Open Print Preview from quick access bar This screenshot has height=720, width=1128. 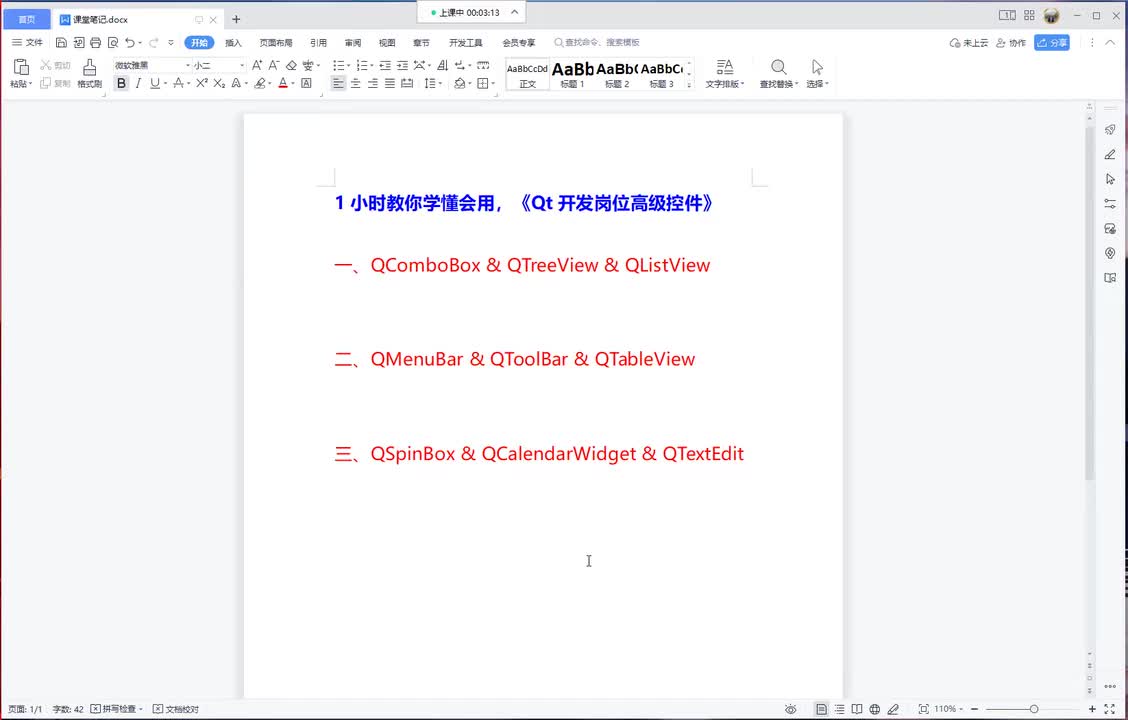113,42
